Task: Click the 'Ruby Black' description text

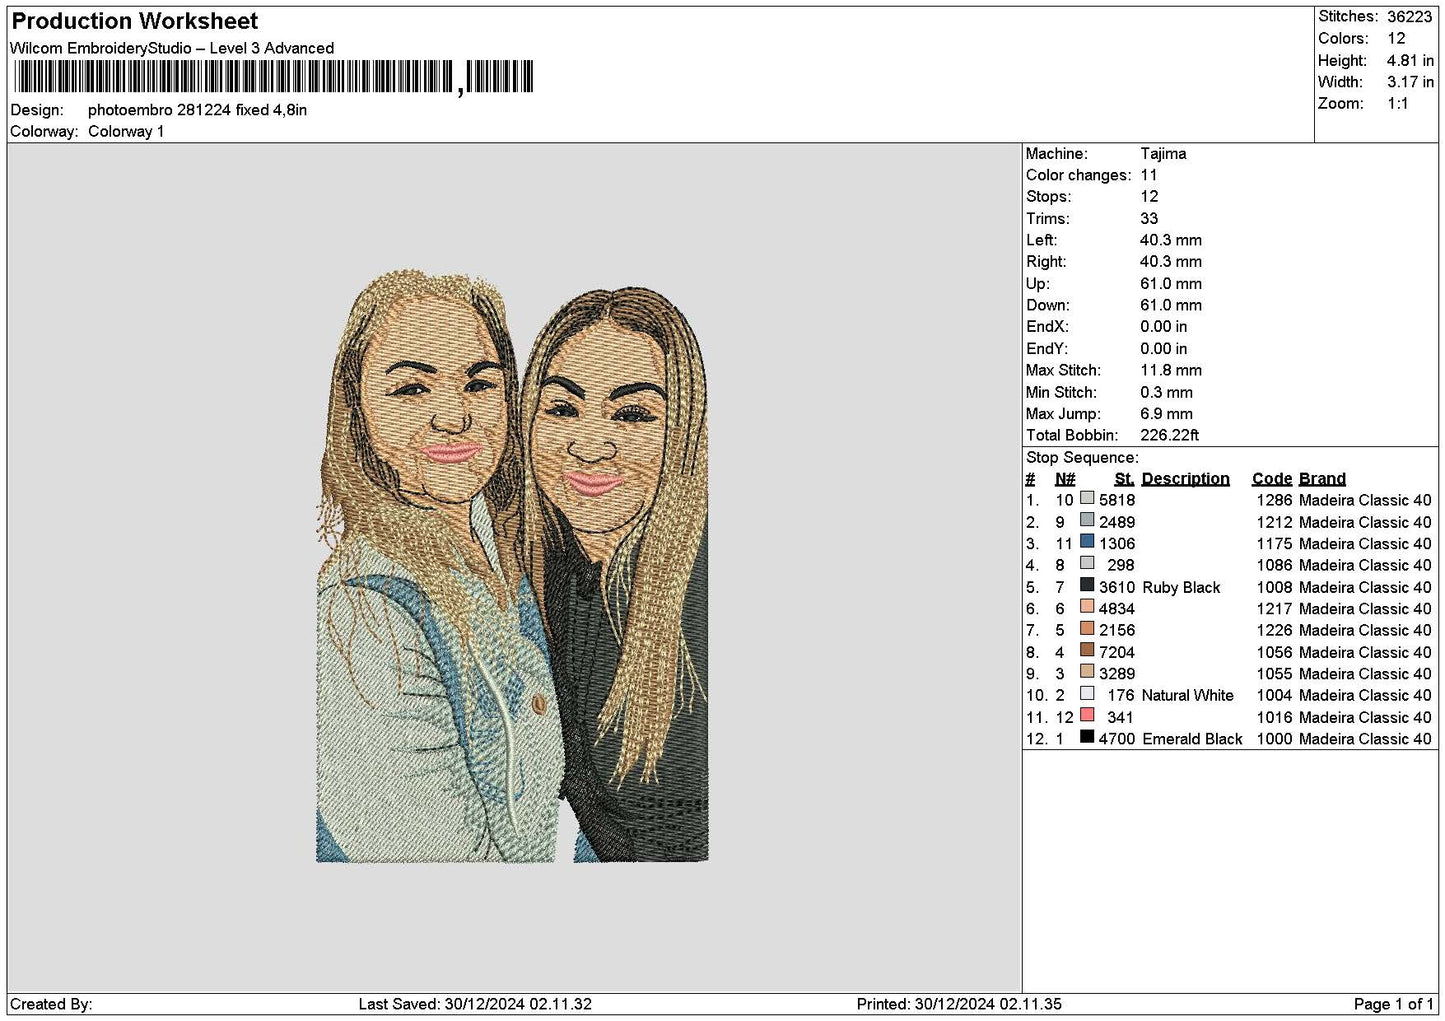Action: 1181,587
